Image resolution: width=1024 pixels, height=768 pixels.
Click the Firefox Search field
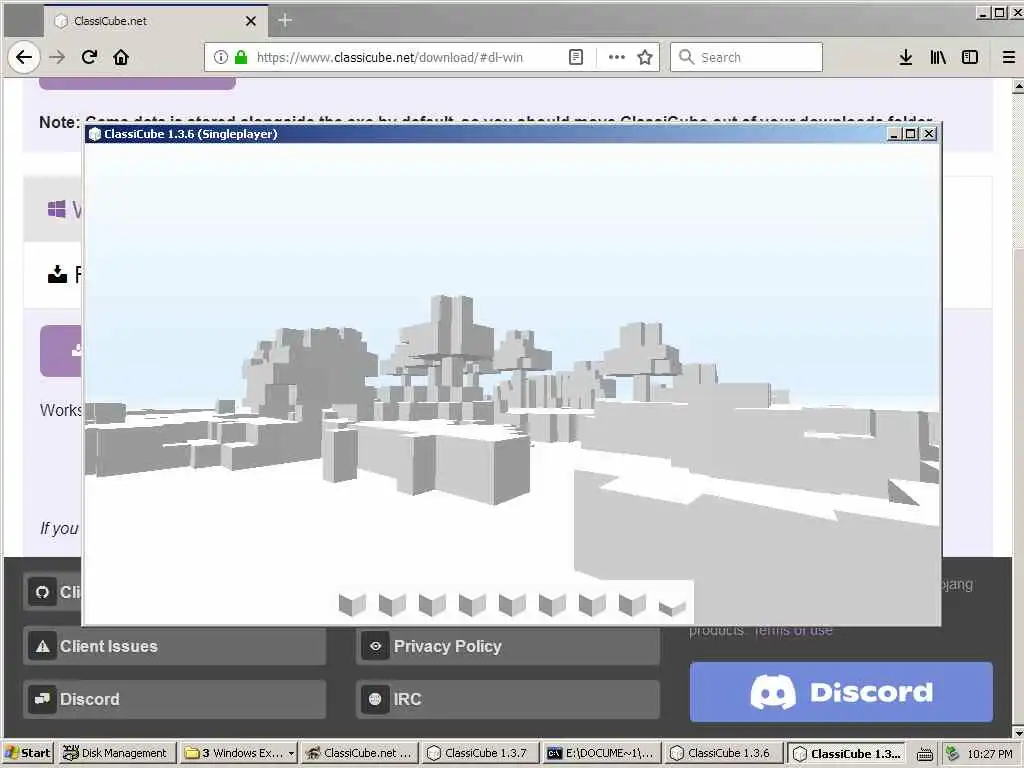pyautogui.click(x=746, y=57)
